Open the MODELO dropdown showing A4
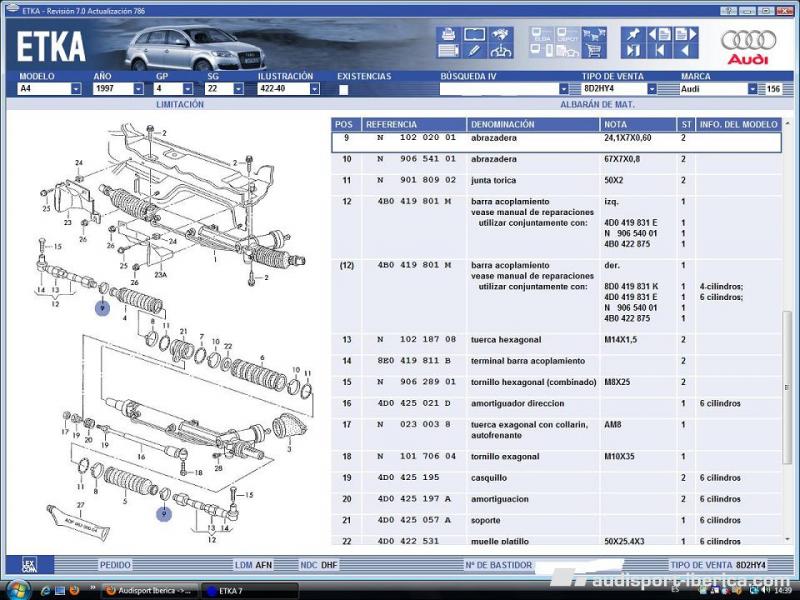The image size is (800, 600). click(x=49, y=89)
